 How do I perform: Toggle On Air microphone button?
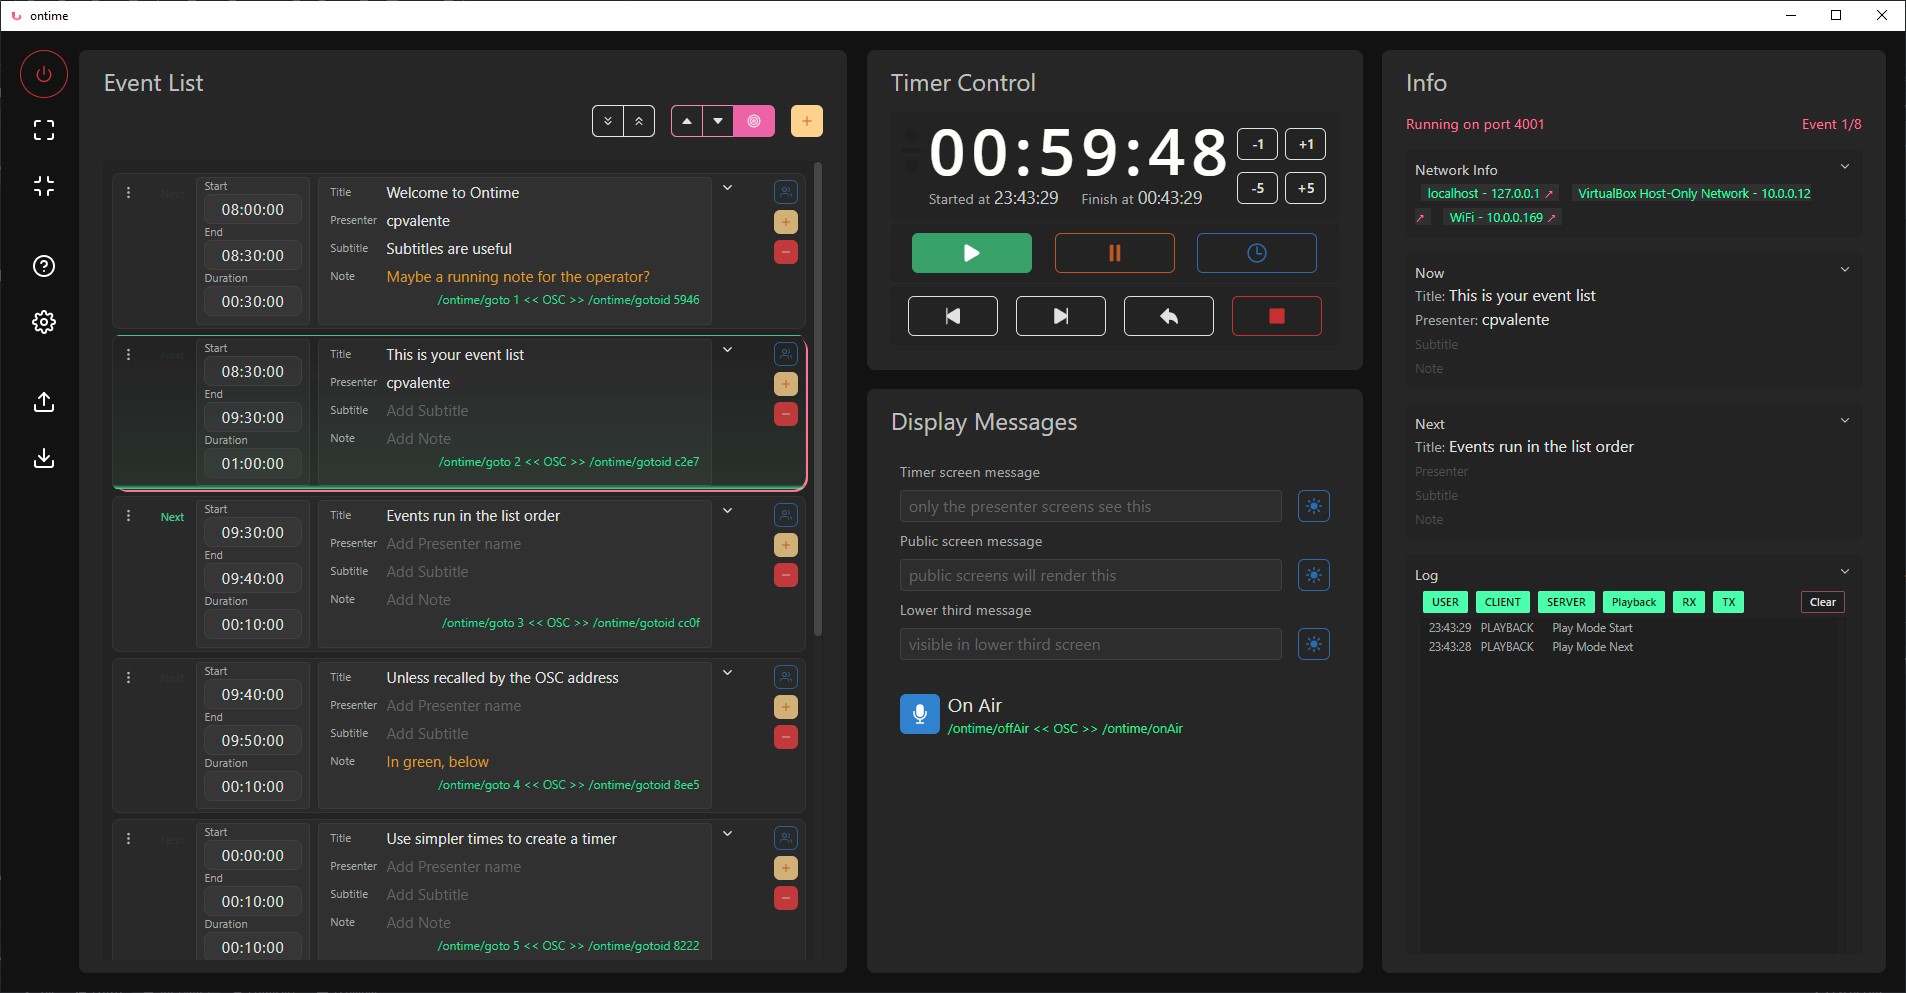point(920,714)
